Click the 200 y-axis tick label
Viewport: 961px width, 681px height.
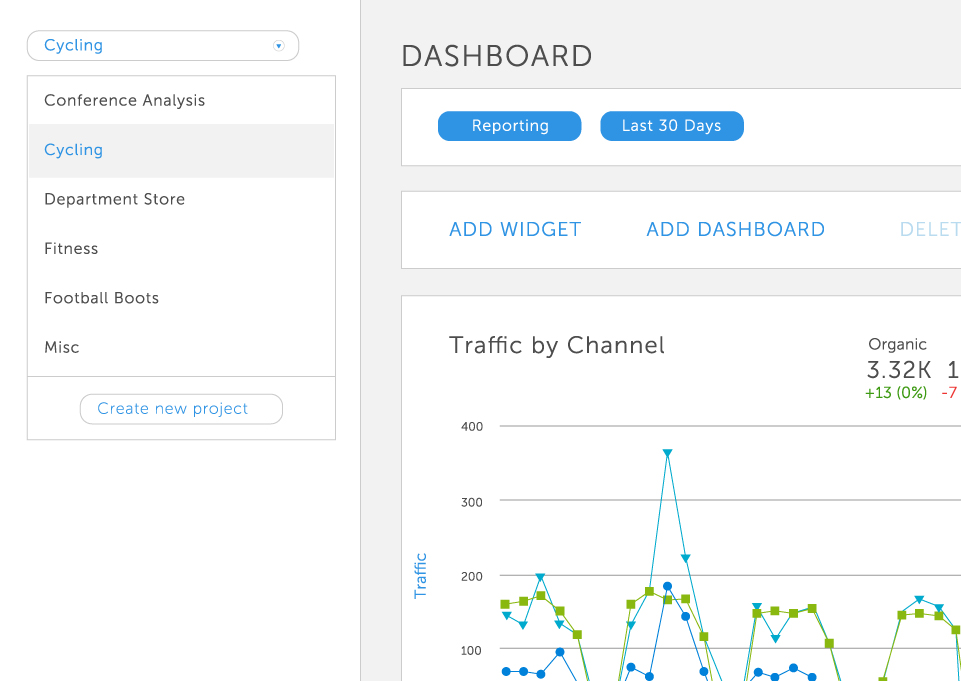(472, 576)
